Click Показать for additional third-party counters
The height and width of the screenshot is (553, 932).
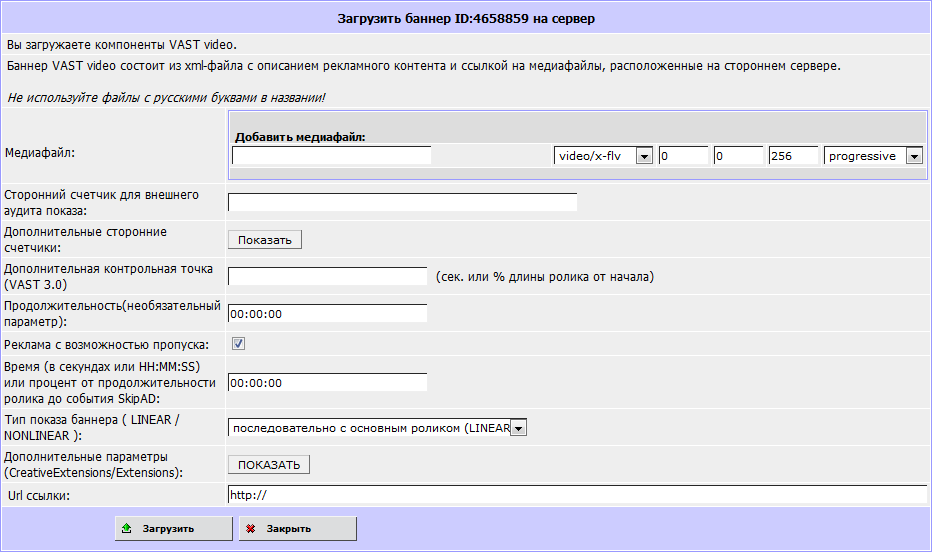(x=265, y=240)
